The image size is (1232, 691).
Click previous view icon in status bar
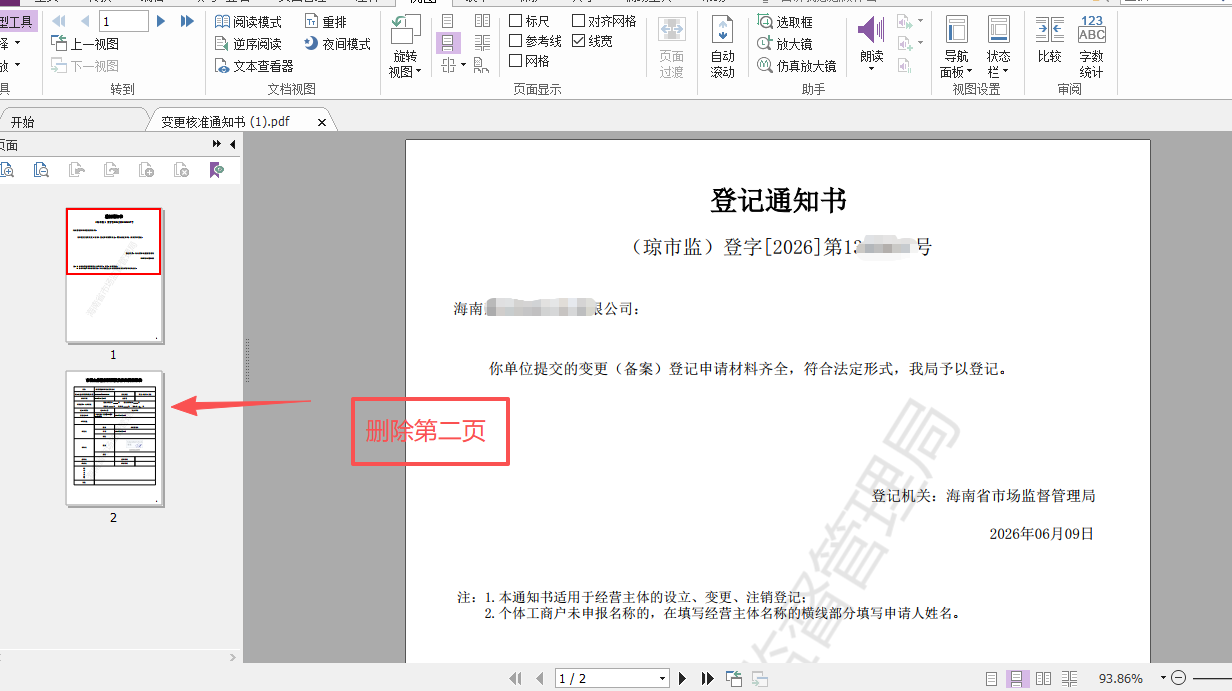[734, 678]
